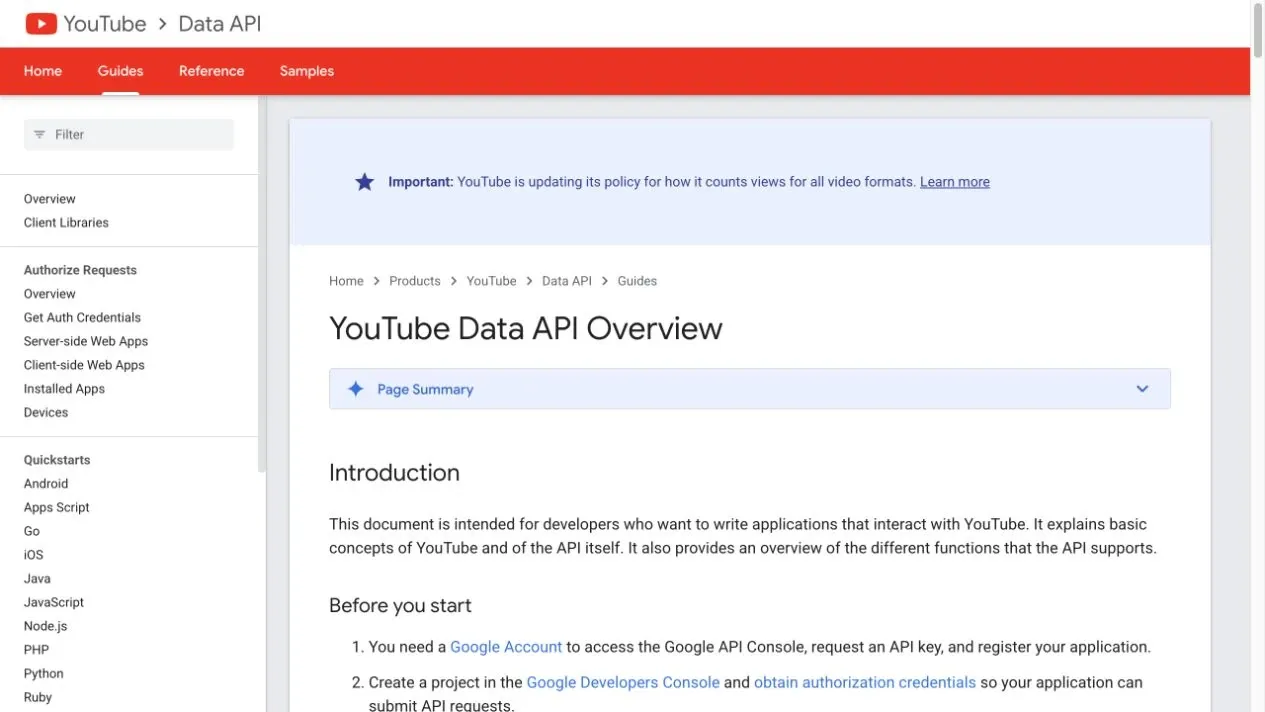1265x712 pixels.
Task: Click the Introduction heading
Action: [x=394, y=473]
